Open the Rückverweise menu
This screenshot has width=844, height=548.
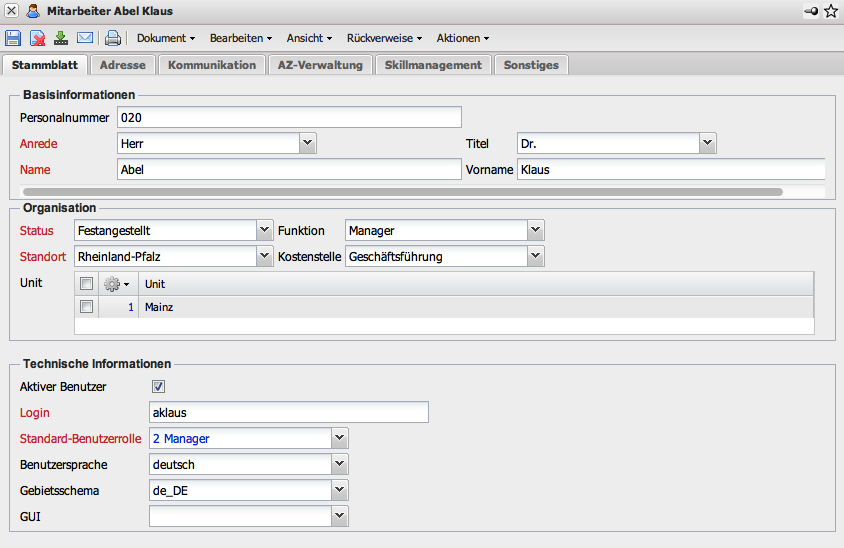point(384,38)
